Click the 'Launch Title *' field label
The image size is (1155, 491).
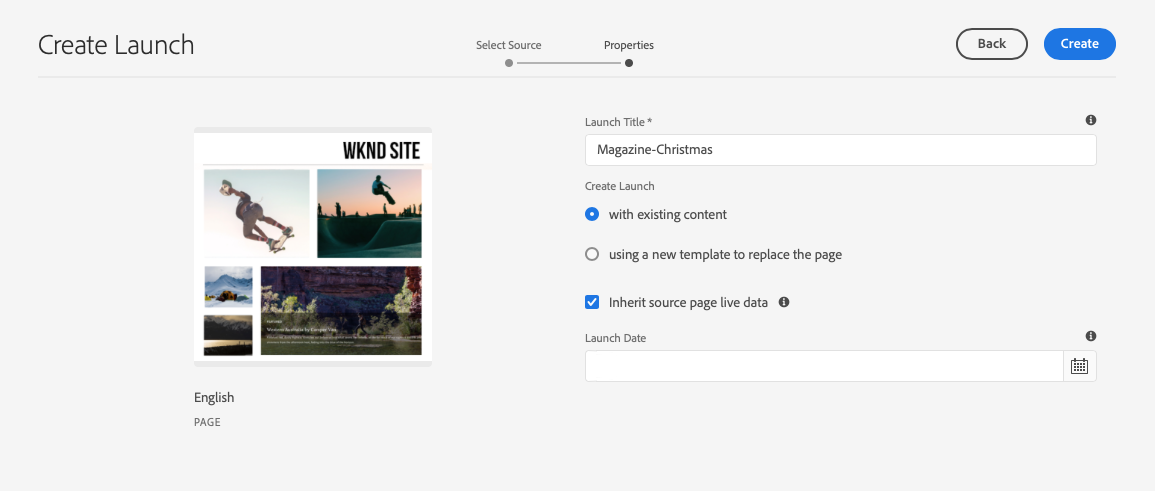pos(618,122)
